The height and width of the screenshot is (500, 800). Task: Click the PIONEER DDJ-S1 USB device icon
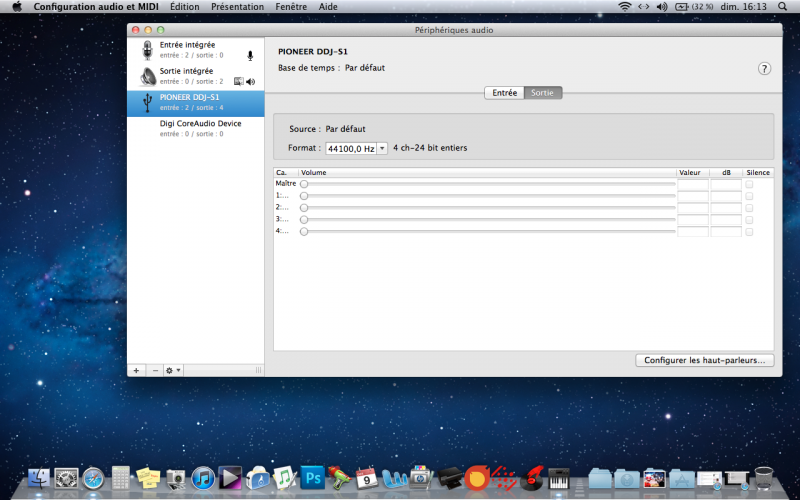147,103
